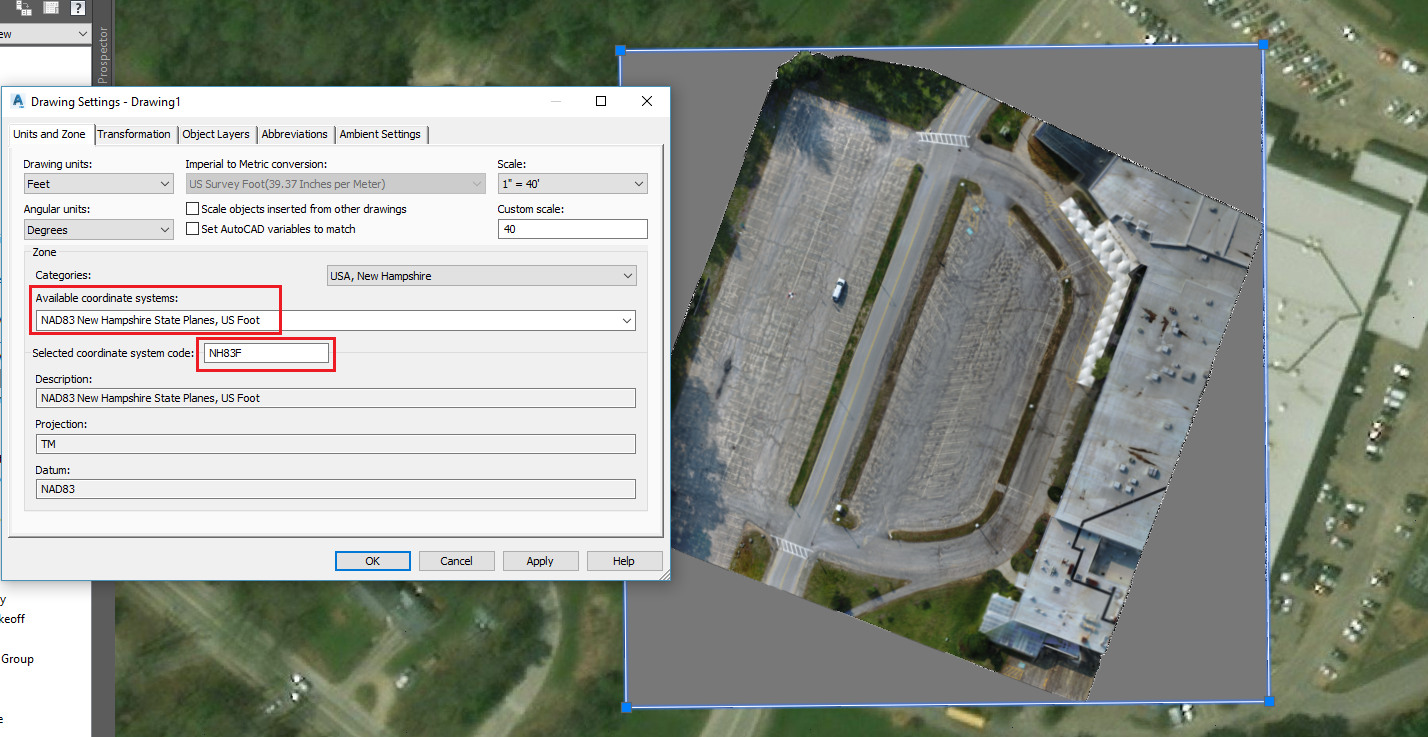Screen dimensions: 1428x737
Task: Open the Categories dropdown USA, New Hampshire
Action: [482, 275]
